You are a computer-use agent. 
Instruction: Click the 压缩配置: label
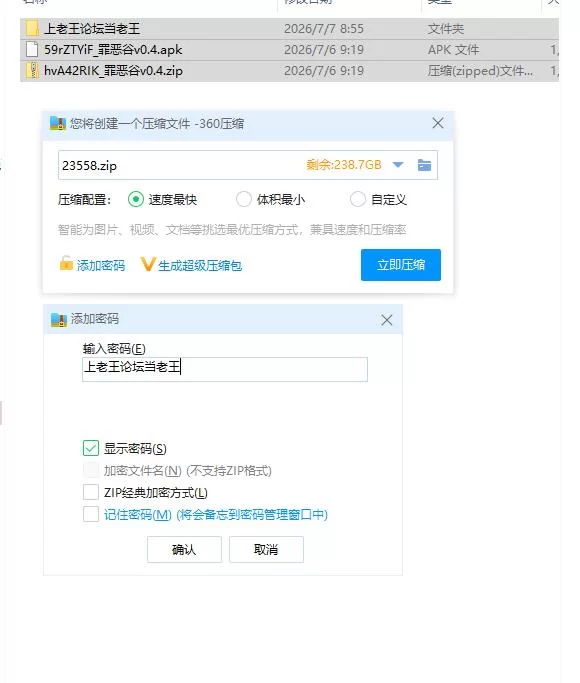pos(84,200)
